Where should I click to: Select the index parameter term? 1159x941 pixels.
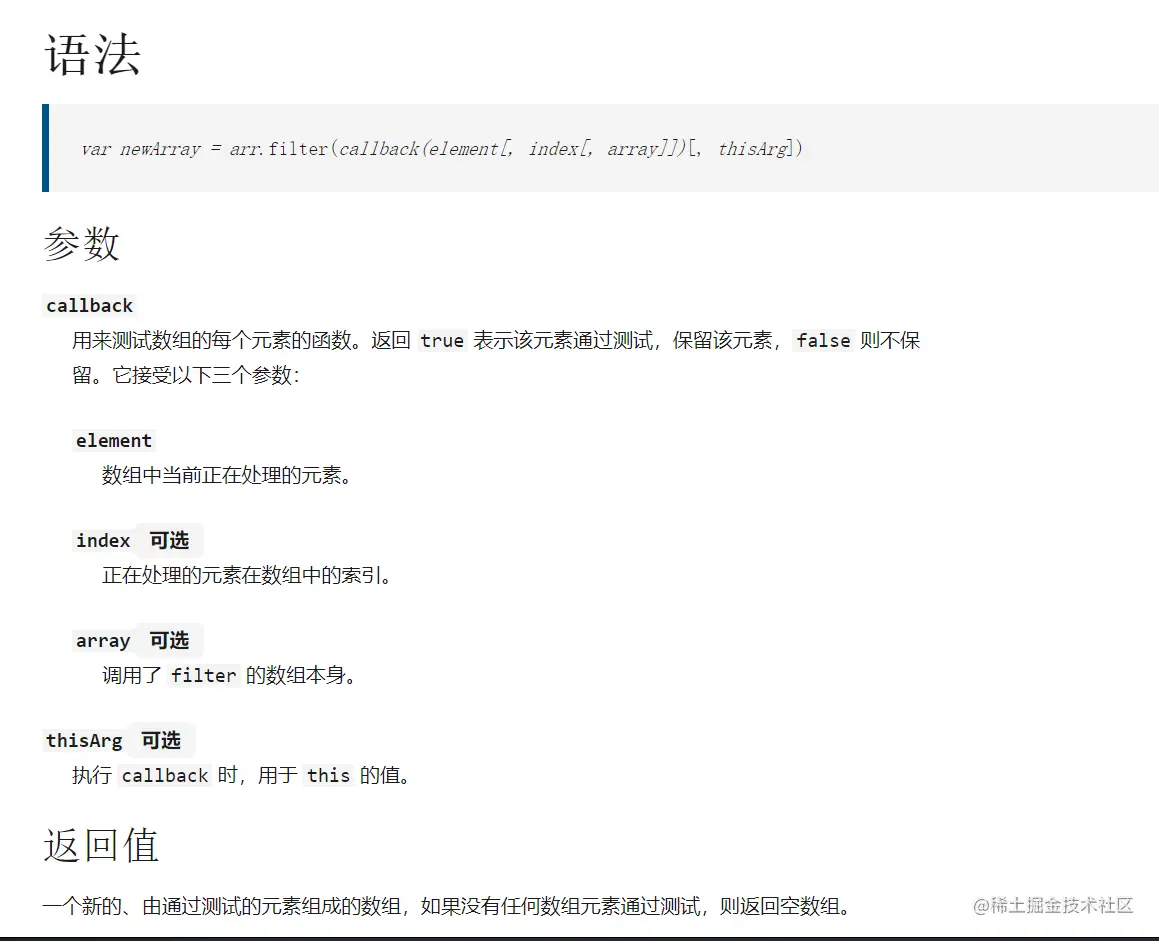[103, 540]
